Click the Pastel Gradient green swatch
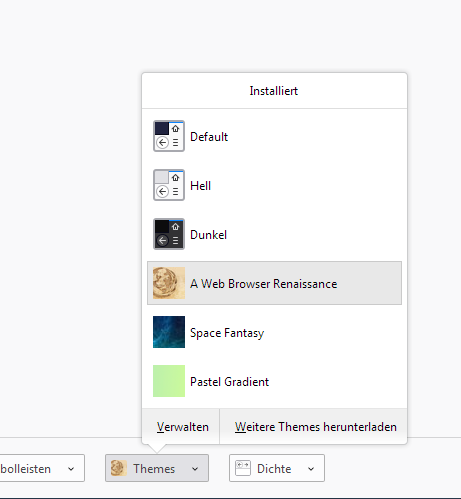461x499 pixels. point(169,381)
